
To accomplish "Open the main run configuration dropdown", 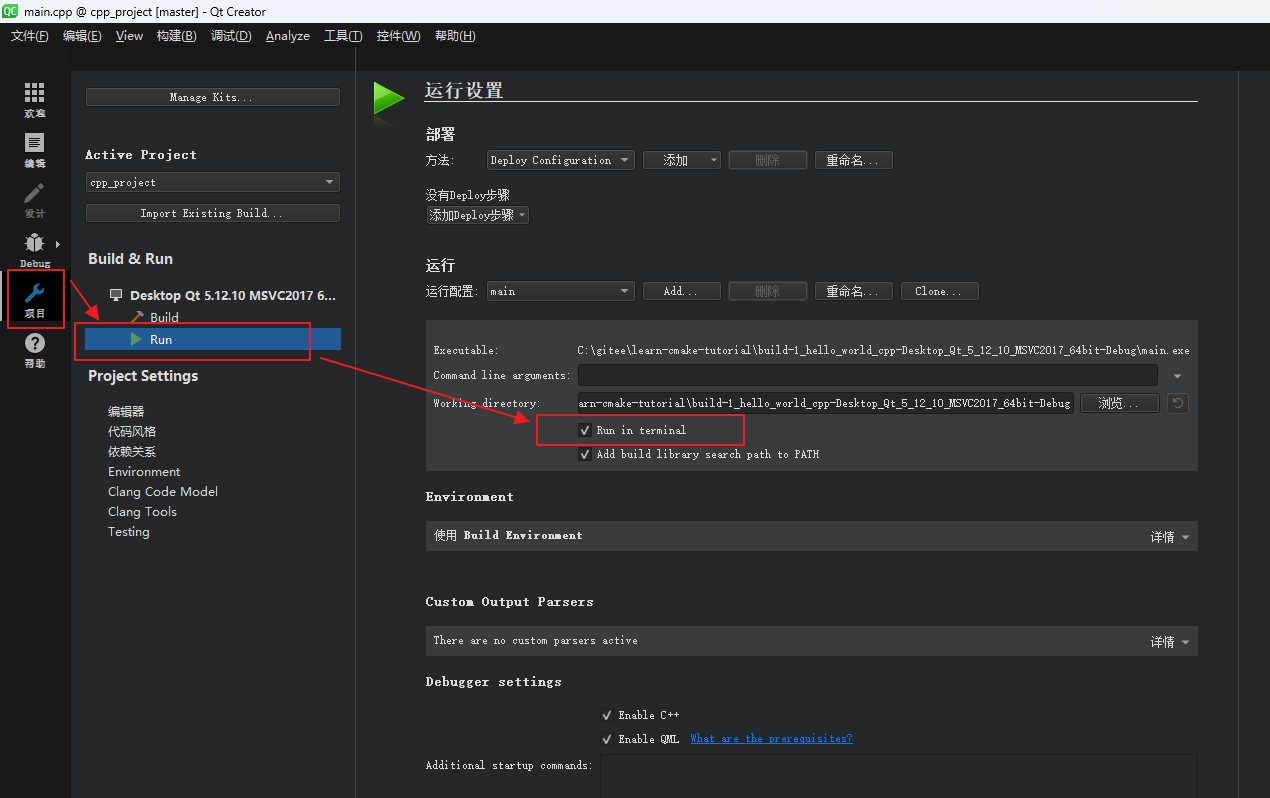I will point(560,290).
